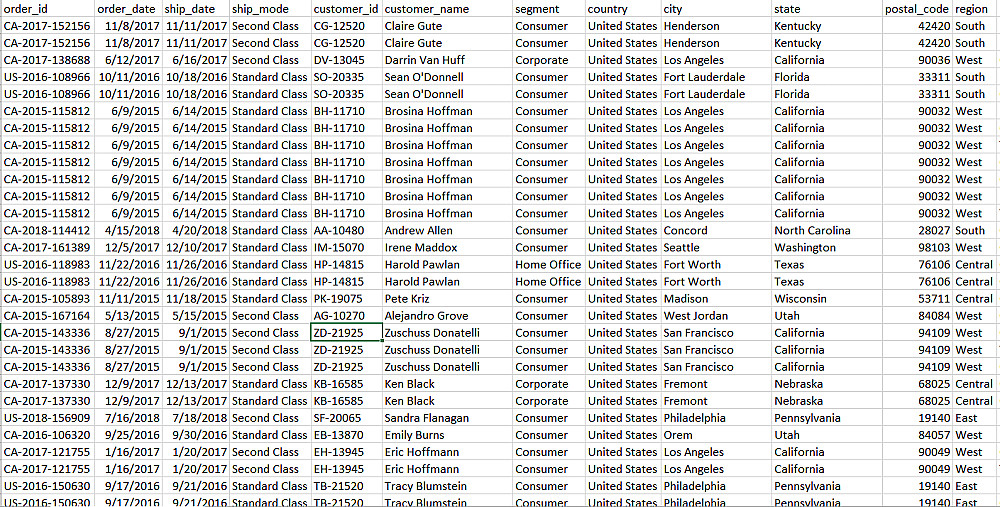Select the customer_name header cell
1000x507 pixels.
(447, 9)
